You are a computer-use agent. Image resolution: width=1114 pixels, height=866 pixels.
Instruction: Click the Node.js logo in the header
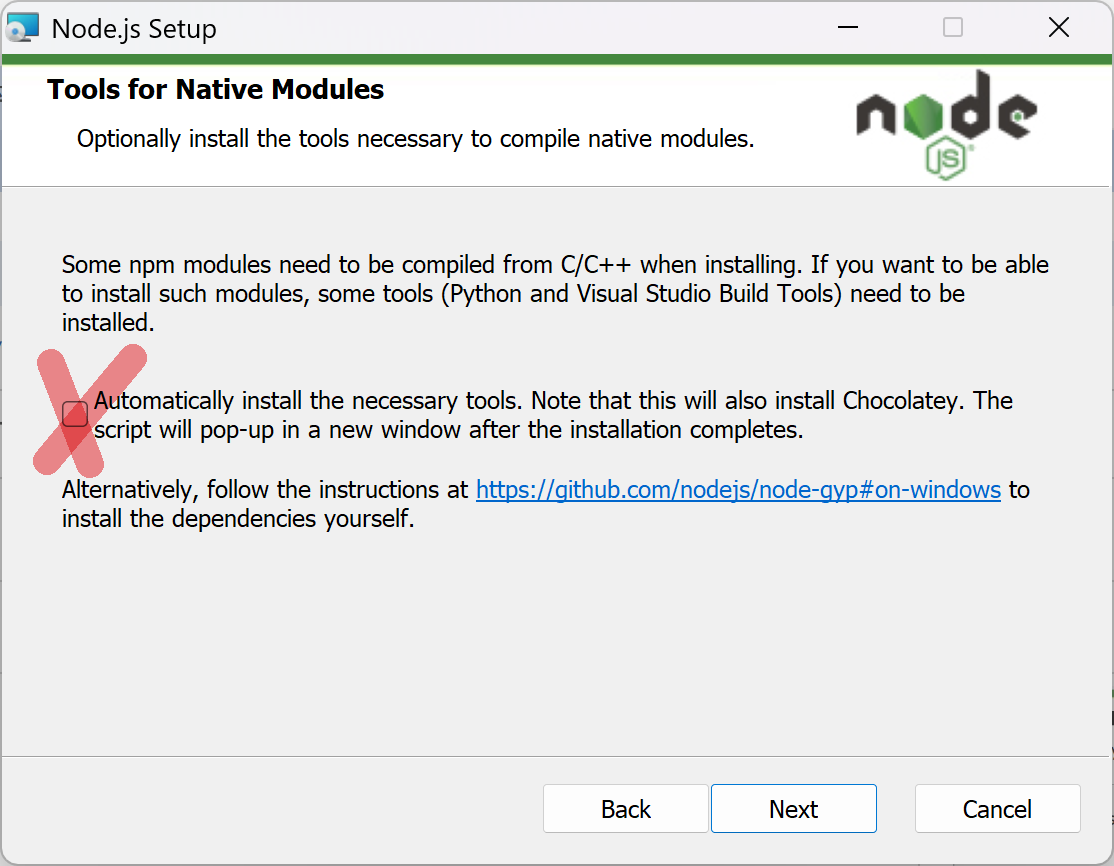point(946,124)
